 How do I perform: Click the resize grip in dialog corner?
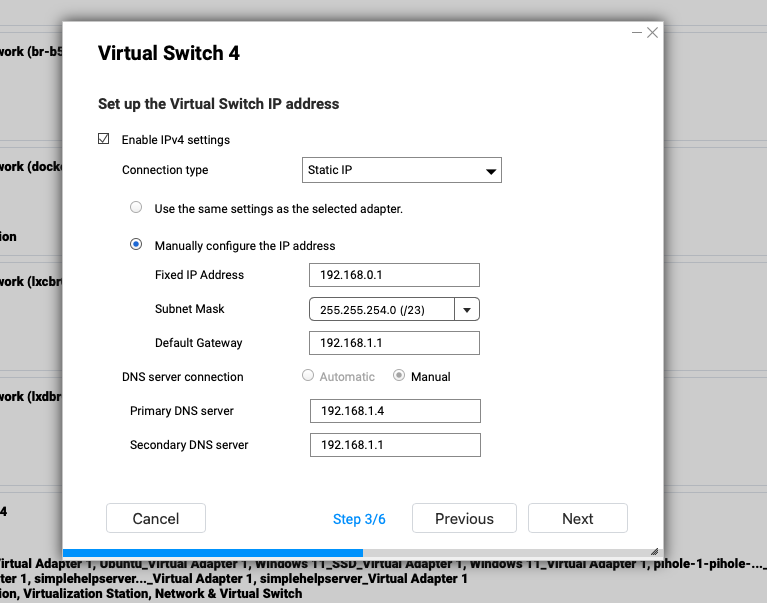(655, 550)
